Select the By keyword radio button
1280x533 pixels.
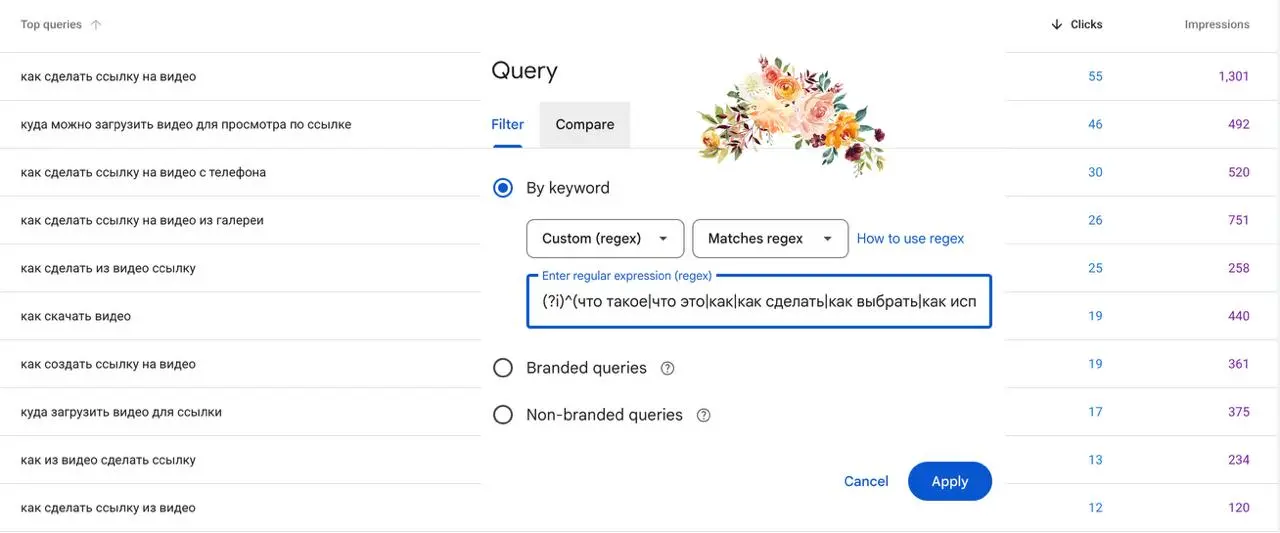click(503, 188)
